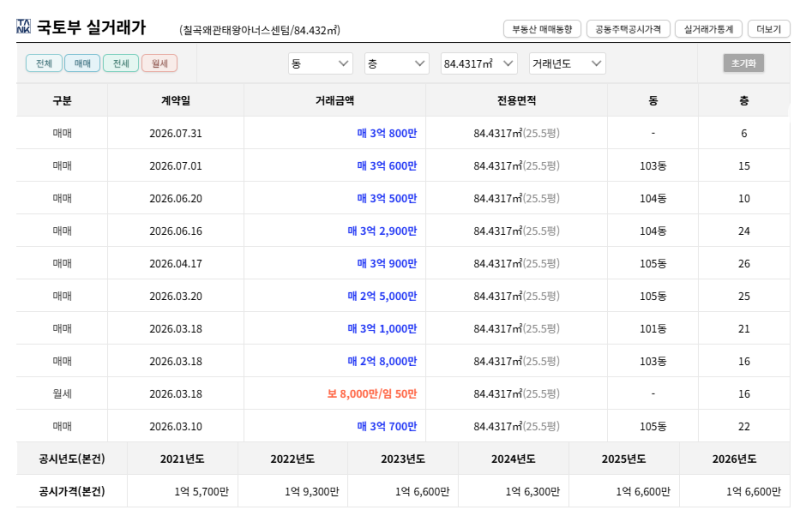Click the 2022년도 header cell
Viewport: 800px width, 516px height.
[292, 459]
